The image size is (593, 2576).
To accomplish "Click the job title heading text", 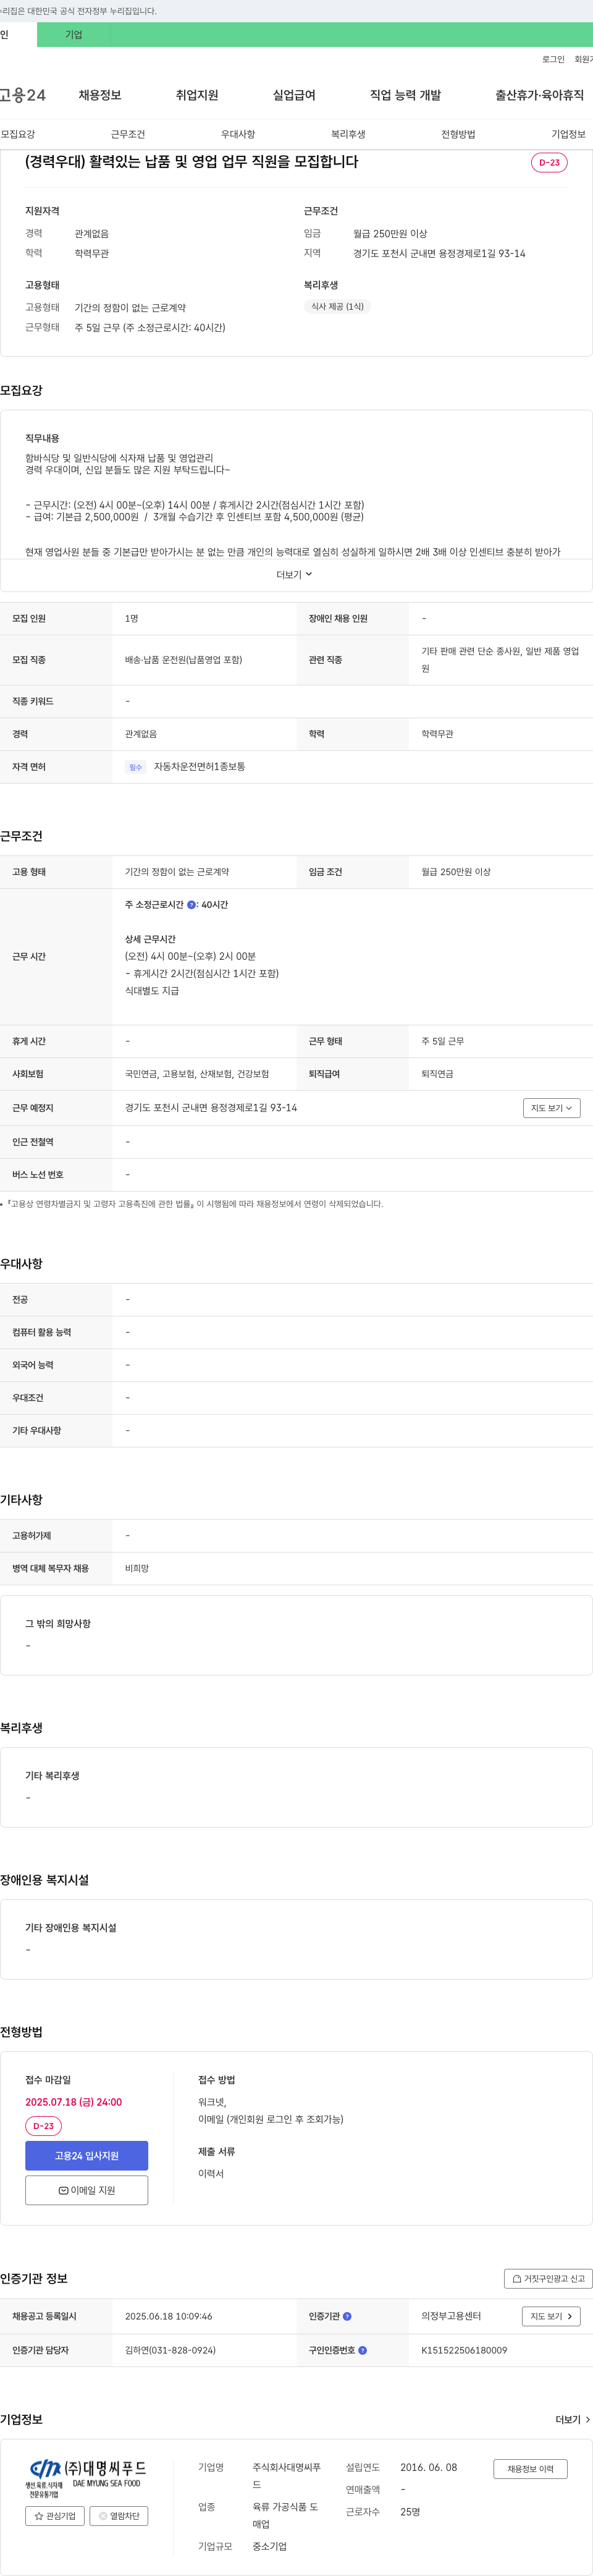I will pos(191,162).
